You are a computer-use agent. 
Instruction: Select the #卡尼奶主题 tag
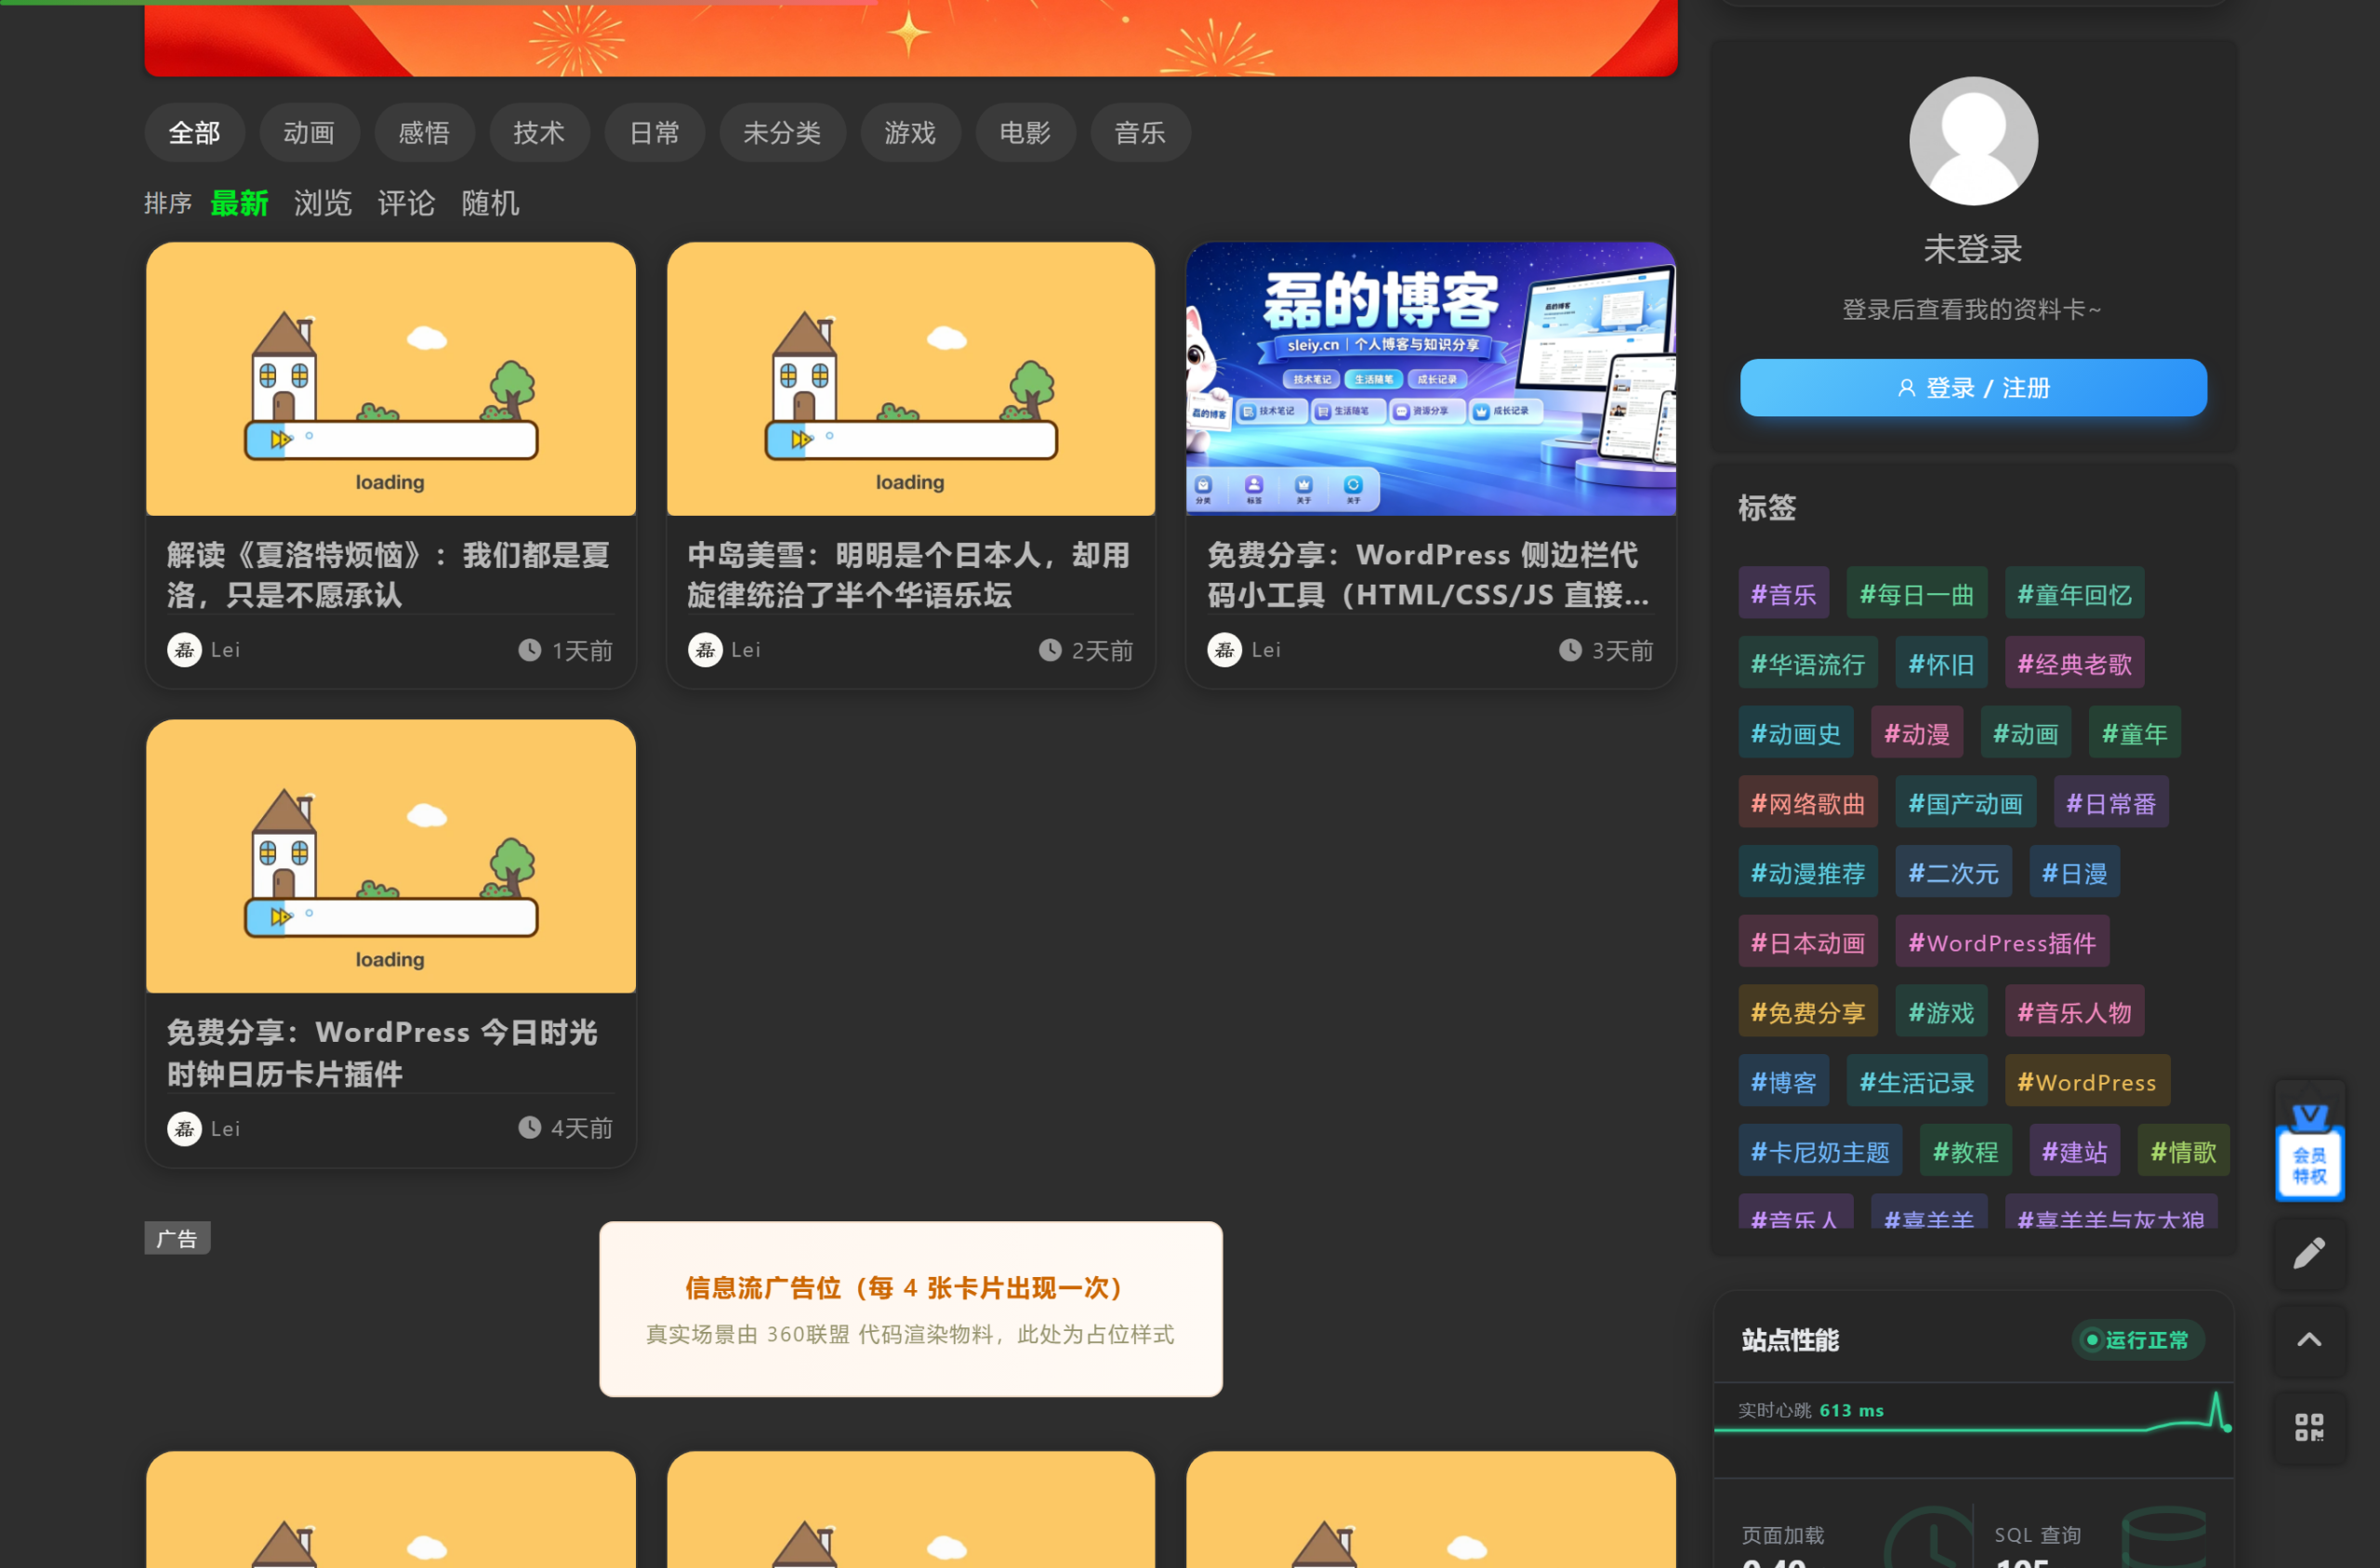point(1820,1152)
